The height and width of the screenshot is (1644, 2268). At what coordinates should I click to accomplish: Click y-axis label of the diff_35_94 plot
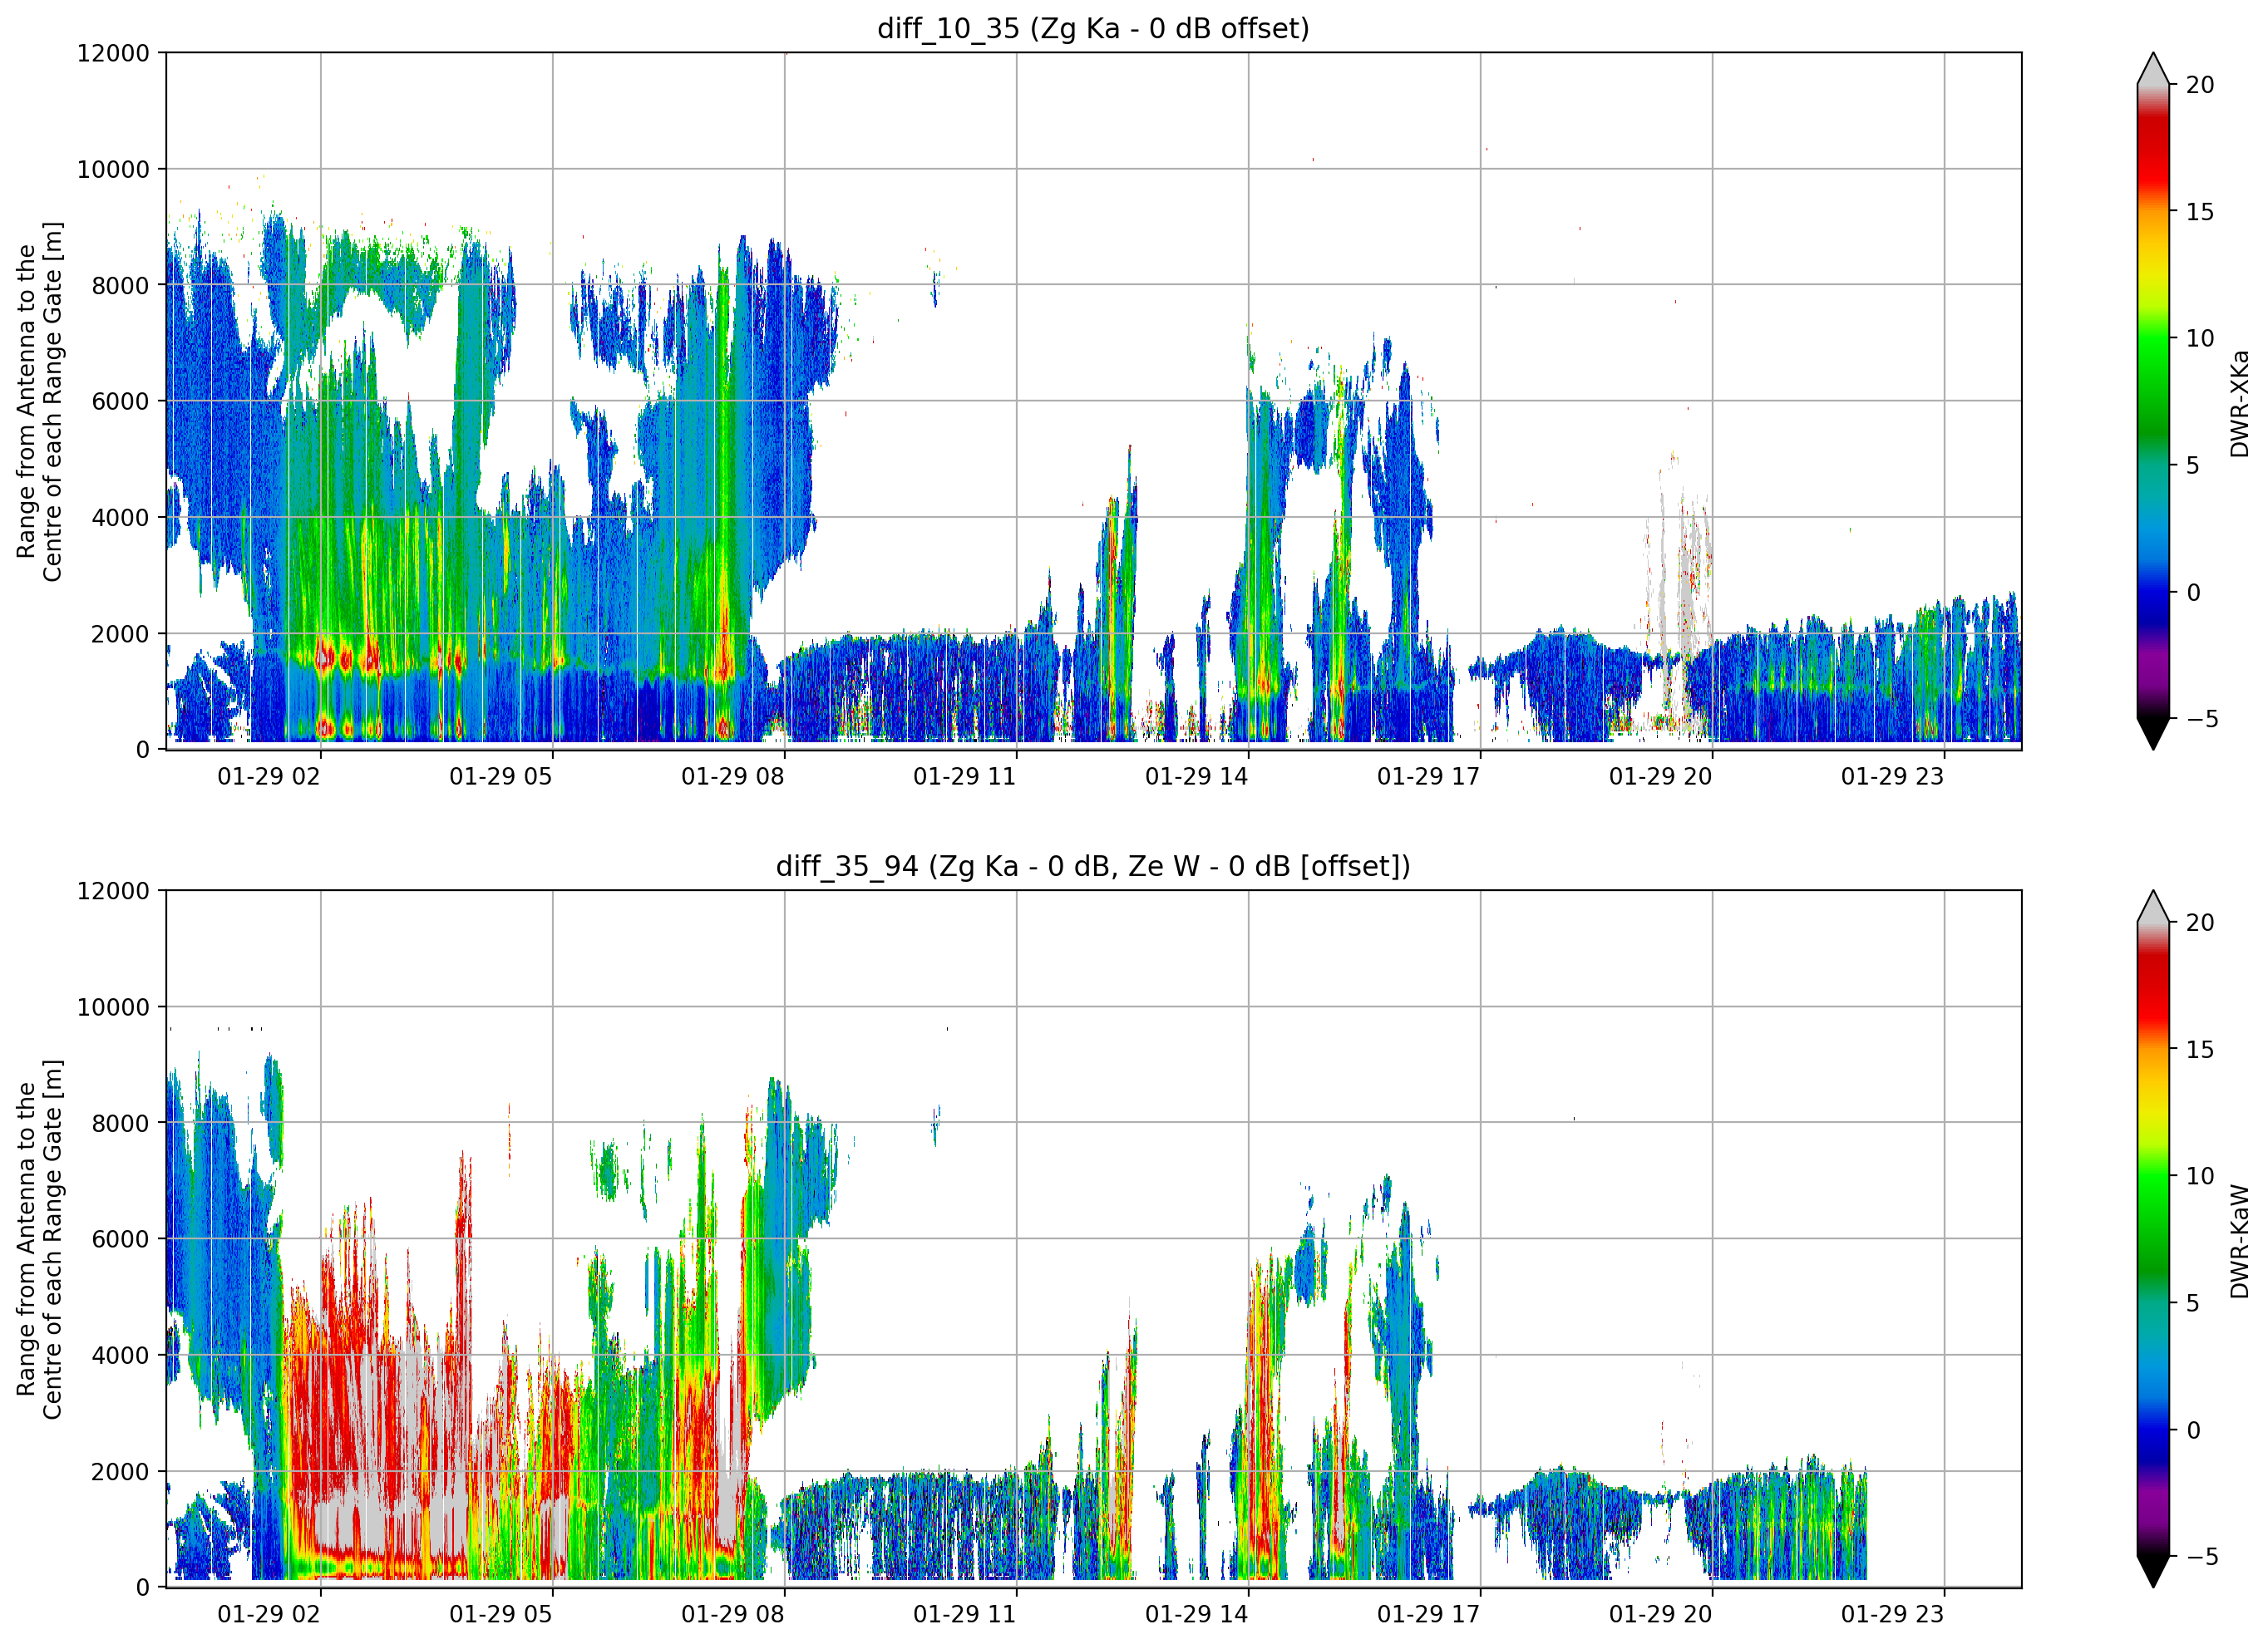[x=39, y=1239]
